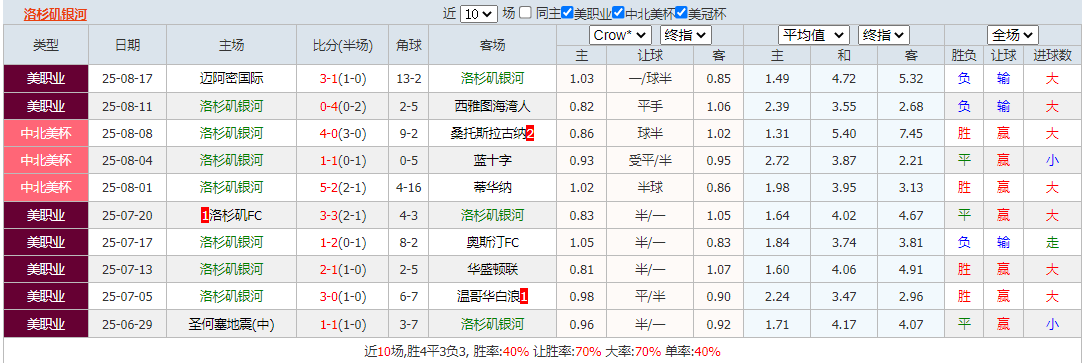Toggle the 同主 checkbox

[526, 13]
